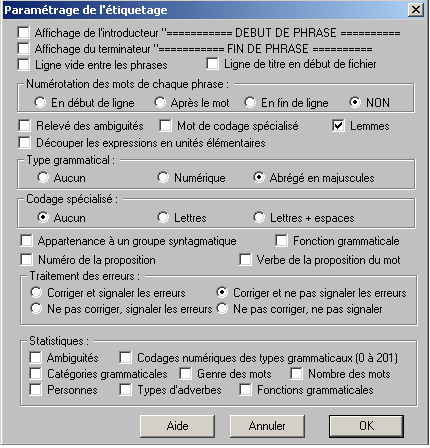Check Ligne vide entre les phrases
The height and width of the screenshot is (448, 430).
(x=24, y=65)
